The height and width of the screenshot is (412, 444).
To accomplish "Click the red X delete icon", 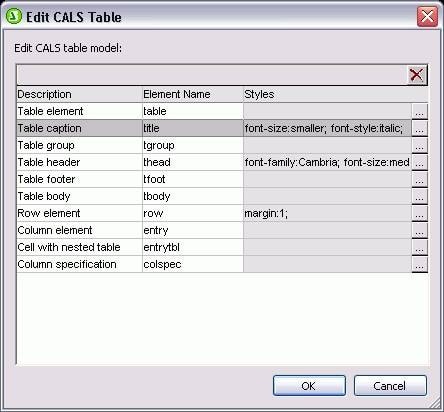I will (417, 75).
